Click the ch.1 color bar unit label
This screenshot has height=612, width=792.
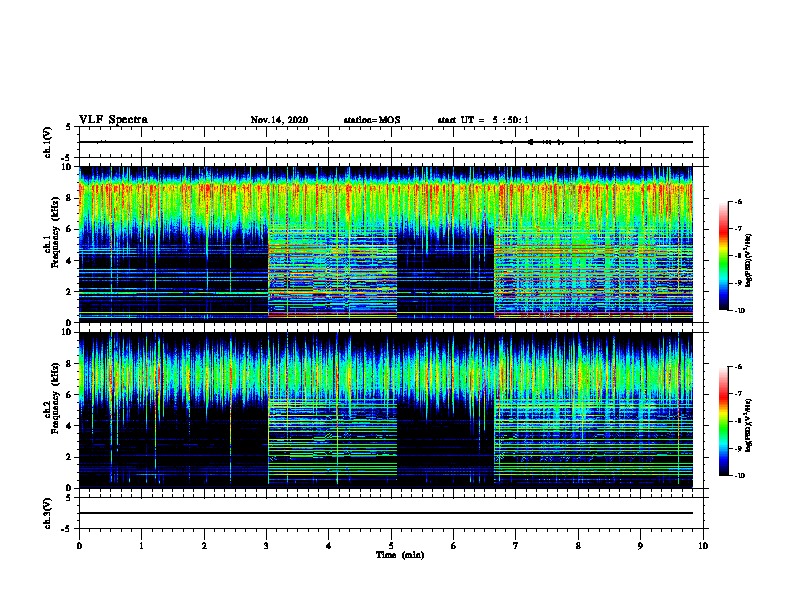(x=749, y=260)
